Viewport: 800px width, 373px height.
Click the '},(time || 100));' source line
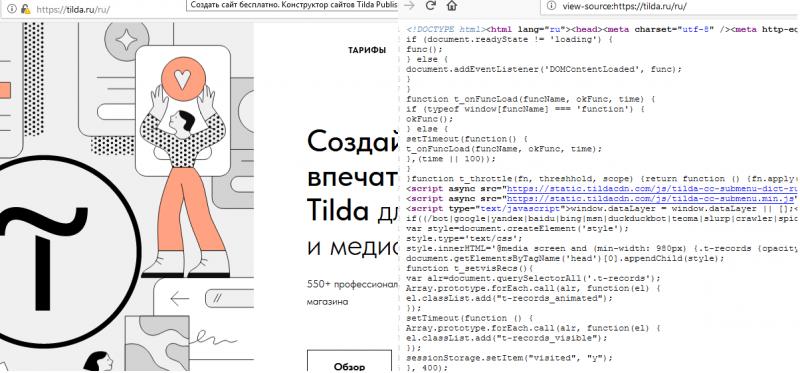[451, 159]
